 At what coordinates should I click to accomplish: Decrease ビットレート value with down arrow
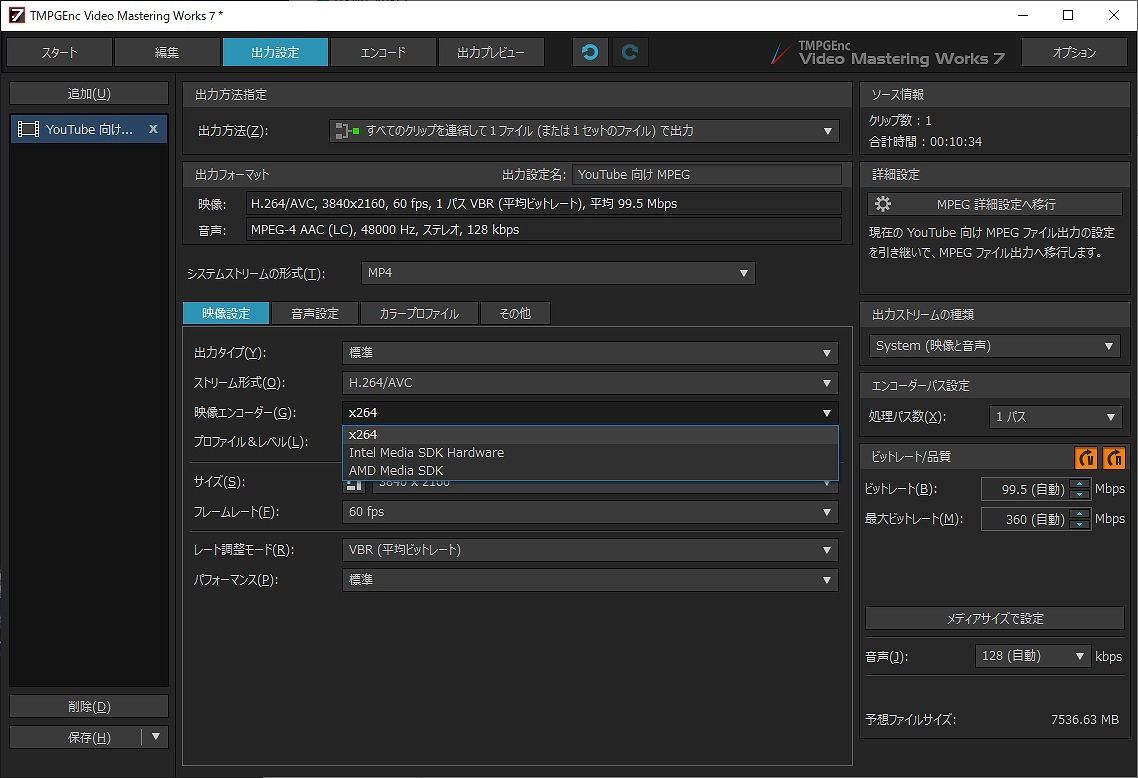[x=1080, y=494]
